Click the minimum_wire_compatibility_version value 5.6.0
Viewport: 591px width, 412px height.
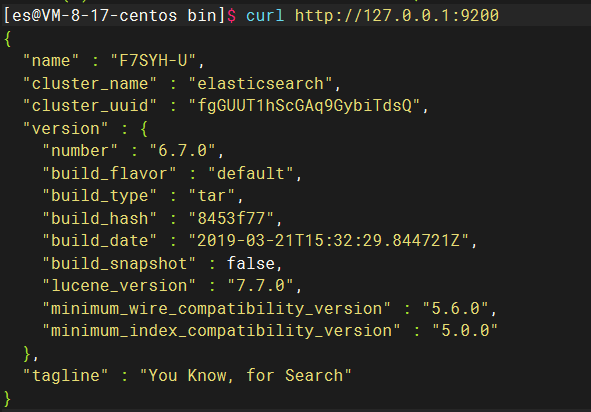456,308
